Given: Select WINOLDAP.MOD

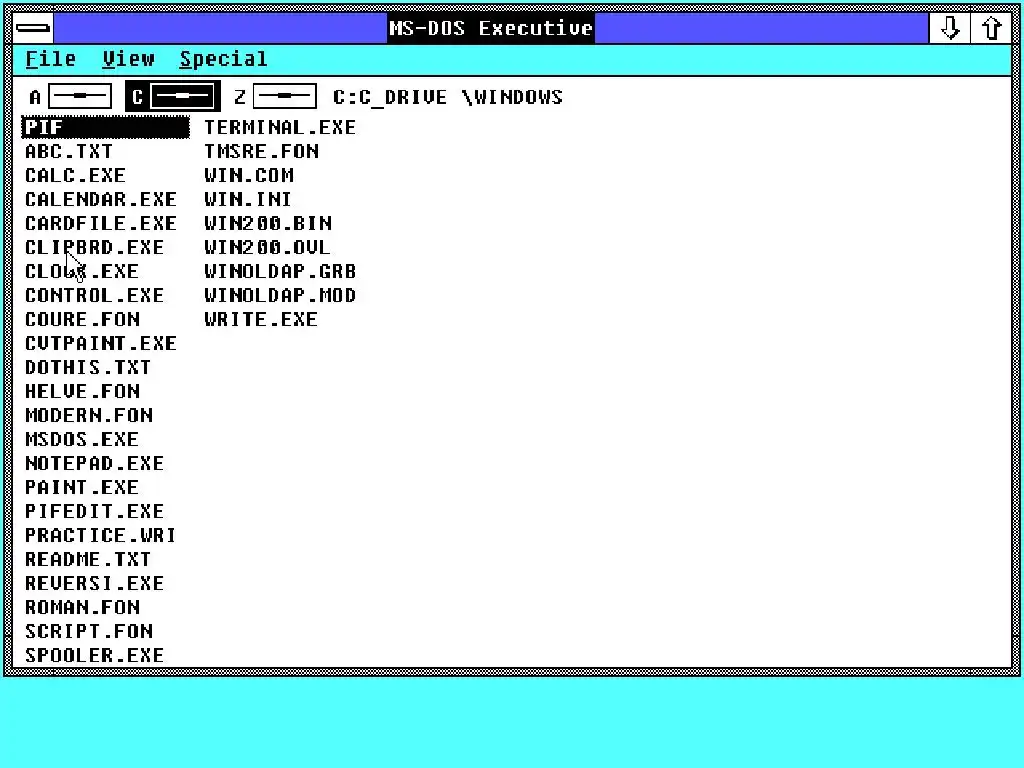Looking at the screenshot, I should coord(280,295).
